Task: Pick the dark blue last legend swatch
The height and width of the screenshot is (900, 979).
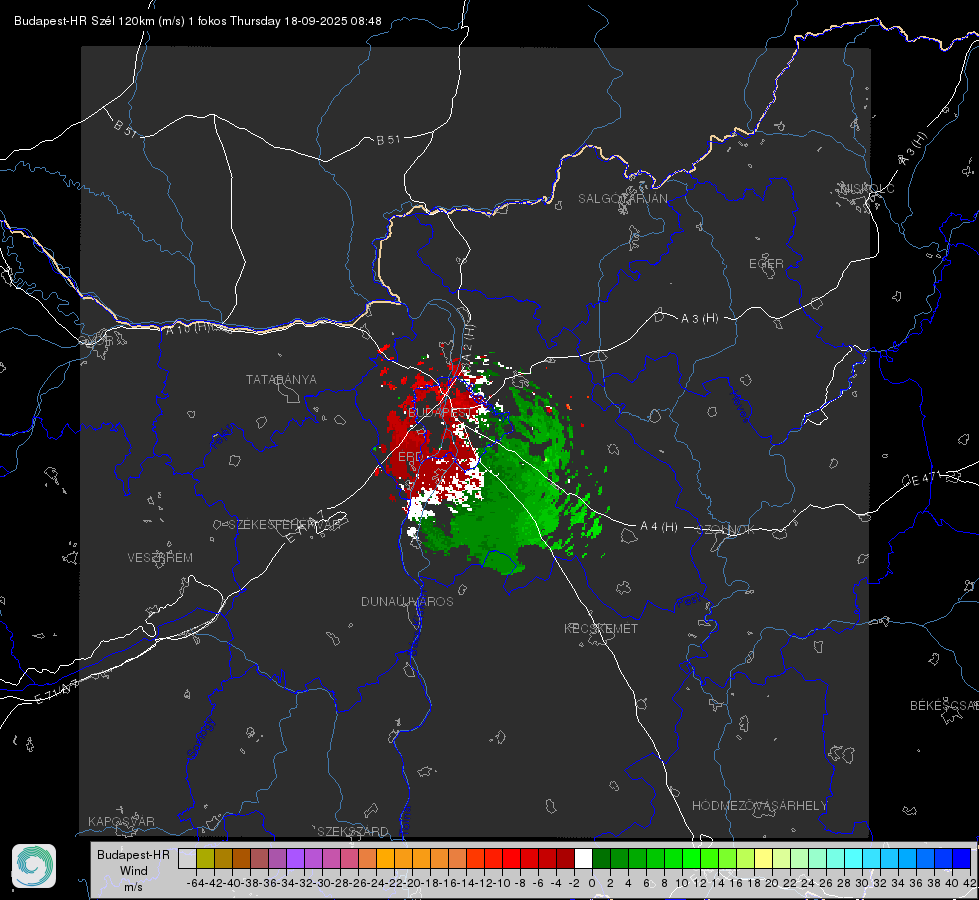Action: coord(962,858)
